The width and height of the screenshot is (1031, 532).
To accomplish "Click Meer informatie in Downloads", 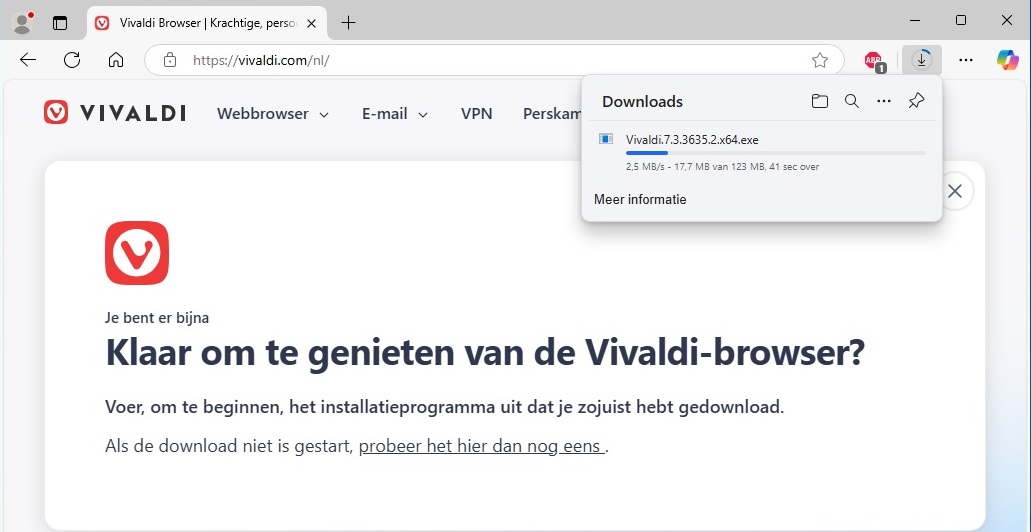I will [x=640, y=199].
